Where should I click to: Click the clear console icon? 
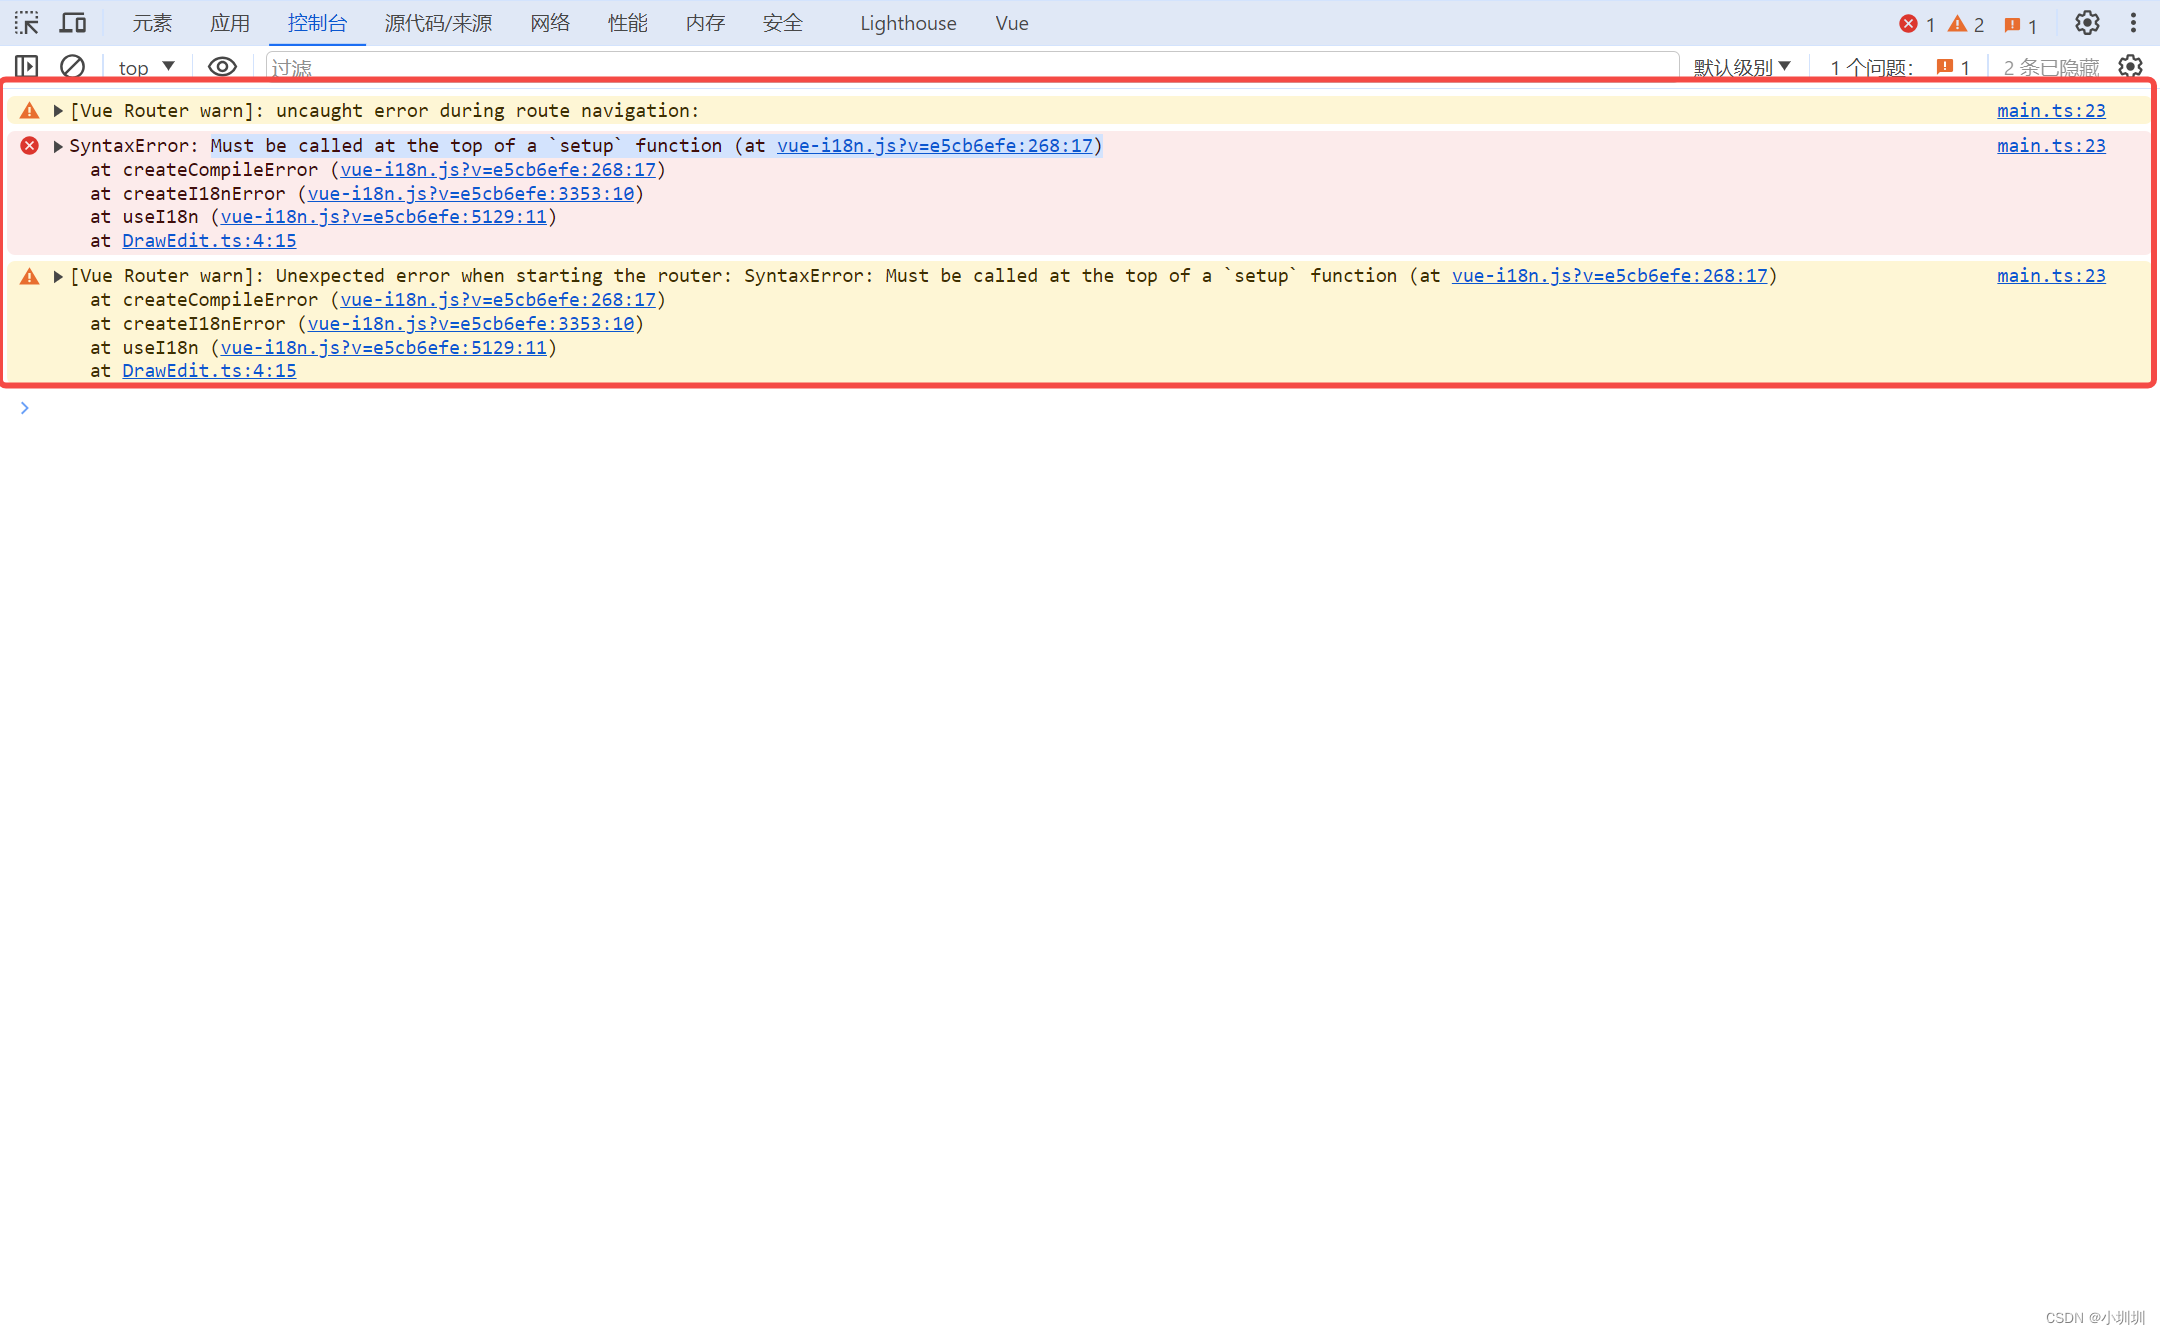point(72,66)
